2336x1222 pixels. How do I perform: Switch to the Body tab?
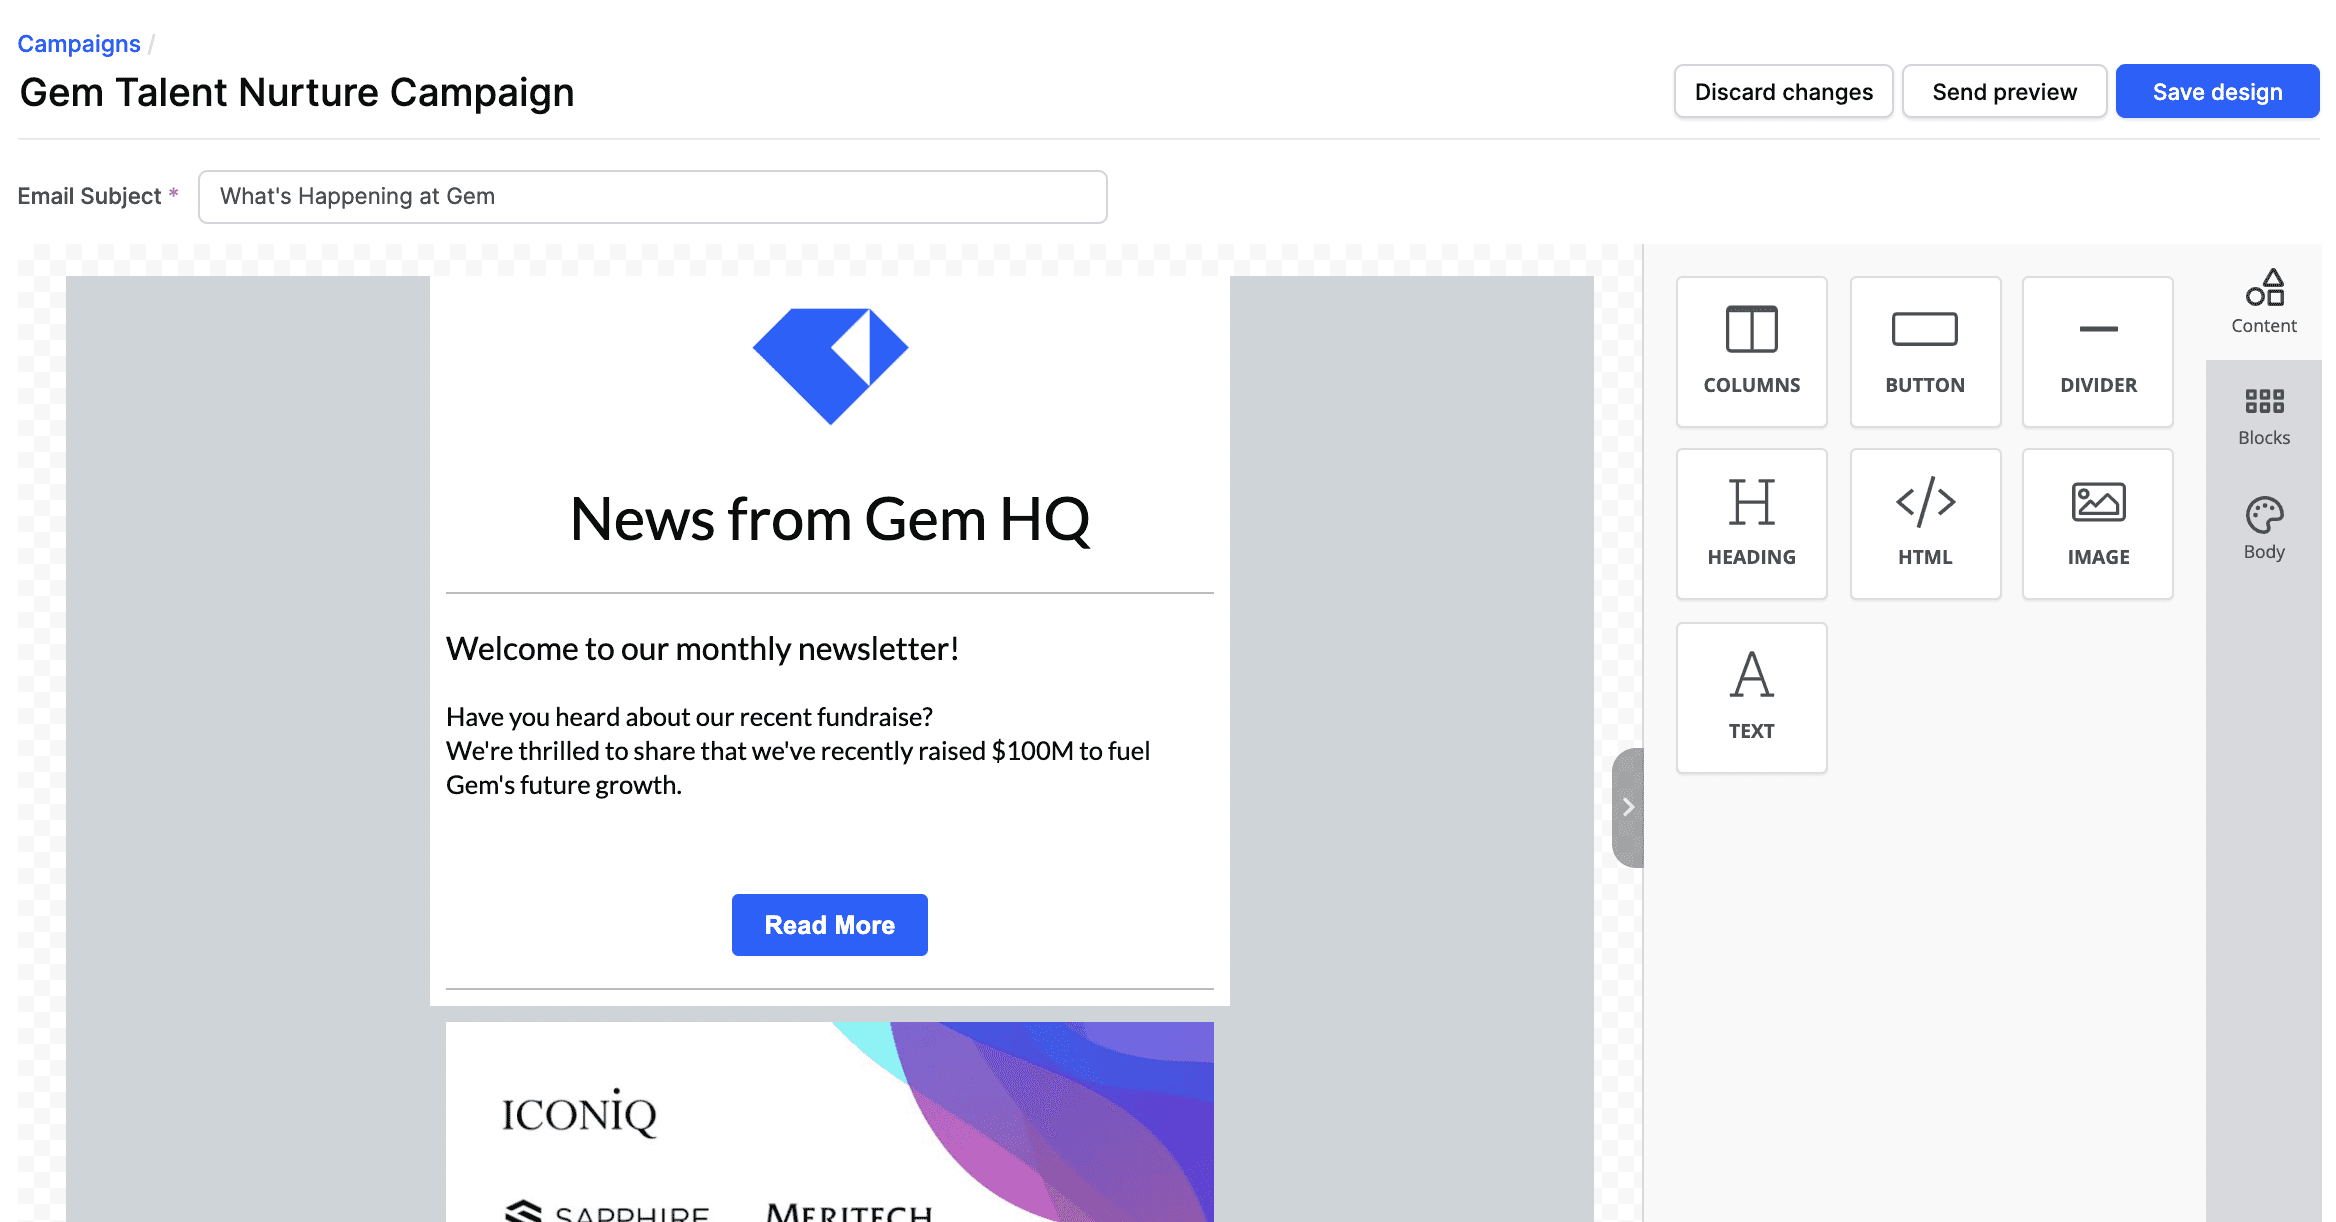[x=2263, y=529]
